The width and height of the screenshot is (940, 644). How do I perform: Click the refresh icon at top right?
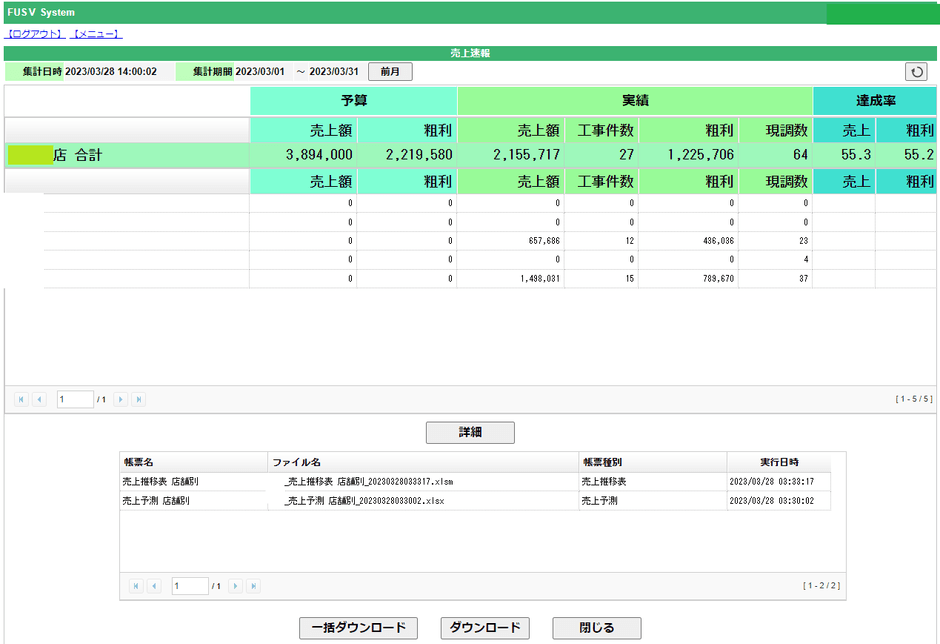click(x=916, y=71)
